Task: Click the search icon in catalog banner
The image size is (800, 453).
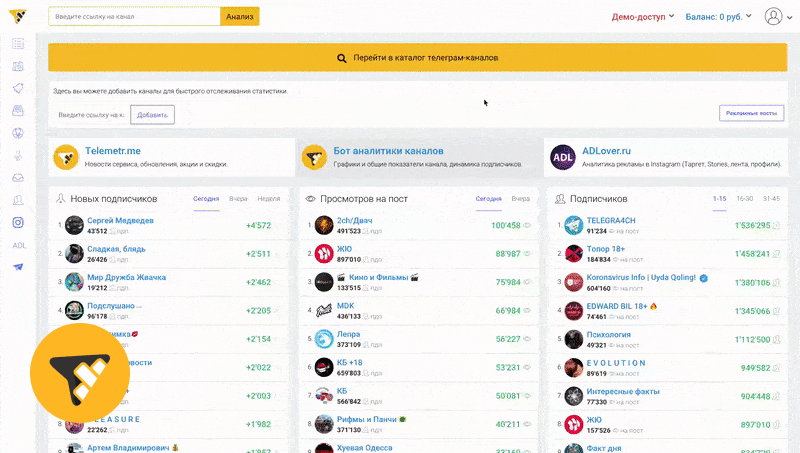Action: coord(341,58)
